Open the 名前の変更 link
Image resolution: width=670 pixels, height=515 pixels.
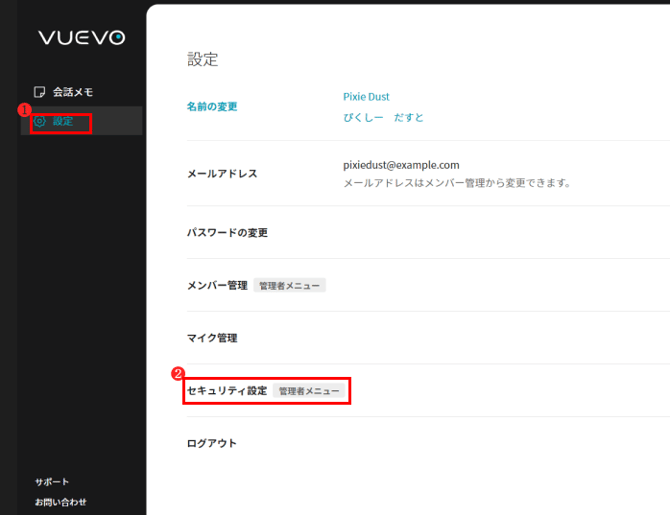[x=212, y=107]
